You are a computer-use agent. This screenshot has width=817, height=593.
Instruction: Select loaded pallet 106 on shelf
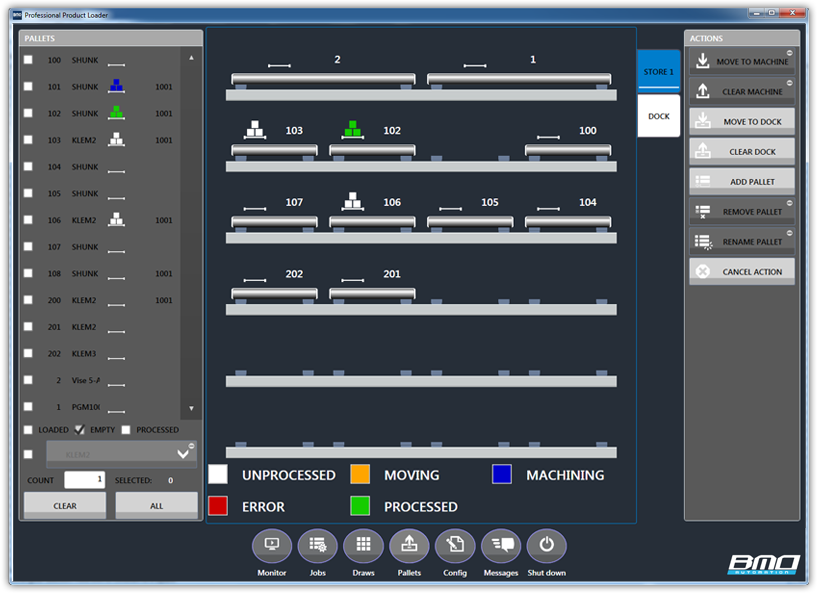pos(353,201)
